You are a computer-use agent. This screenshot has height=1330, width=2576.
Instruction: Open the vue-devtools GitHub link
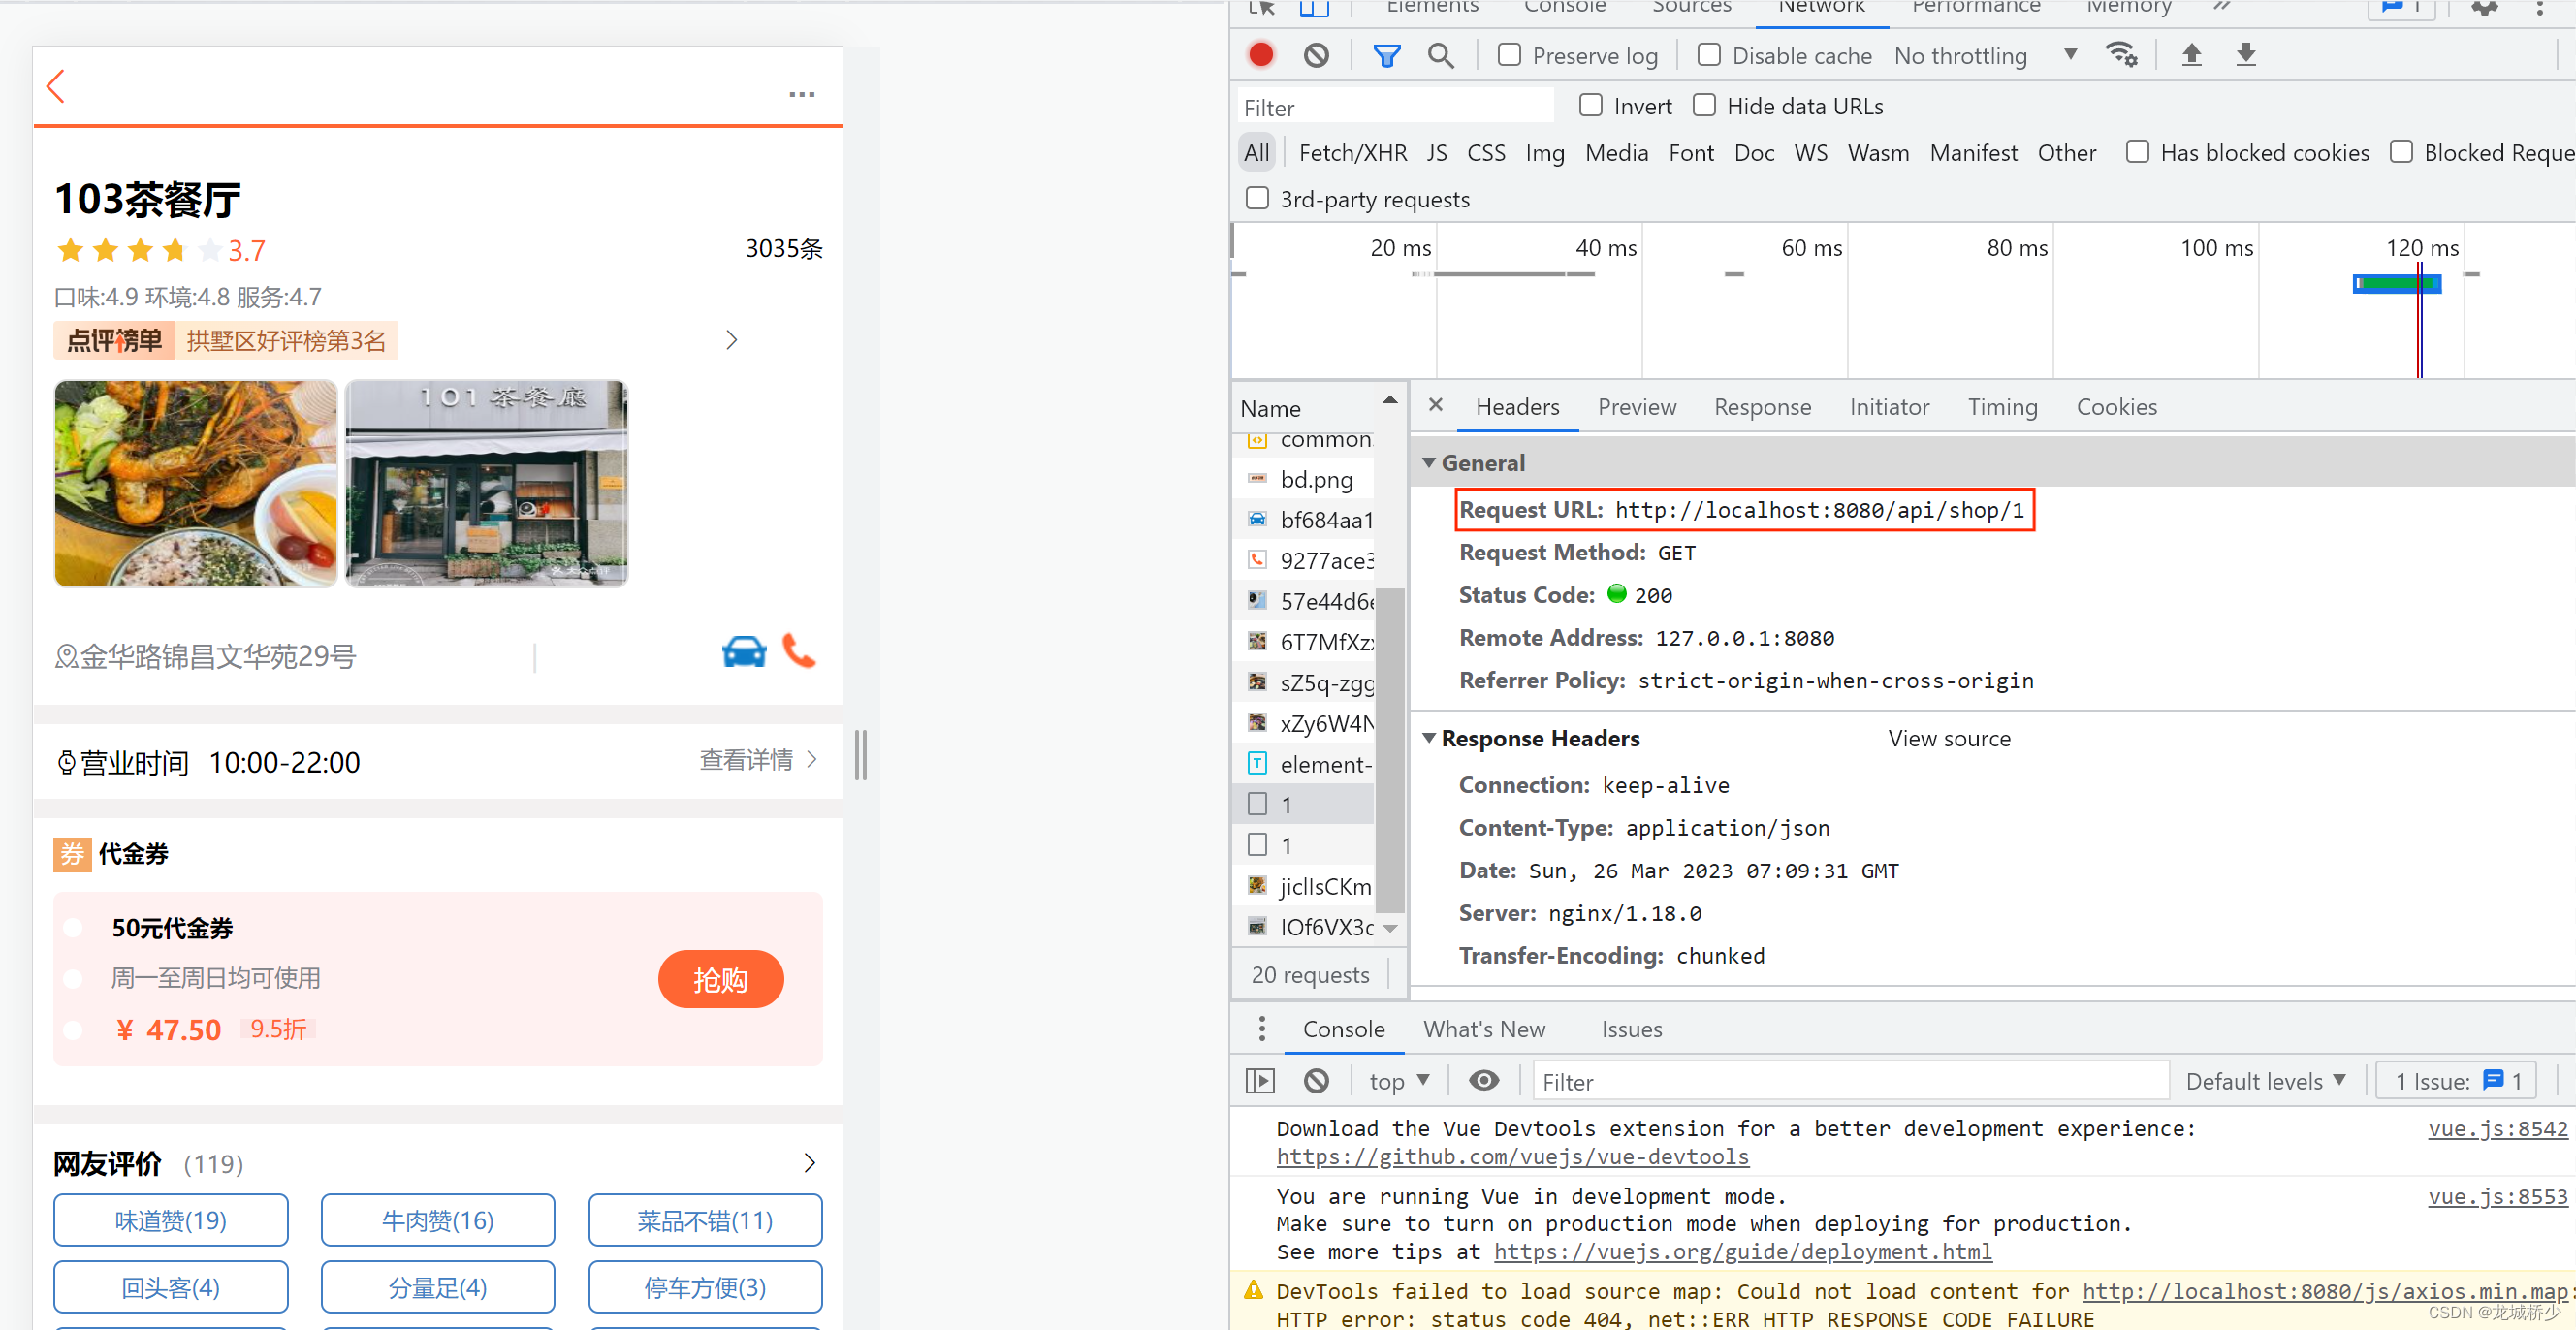[x=1512, y=1157]
